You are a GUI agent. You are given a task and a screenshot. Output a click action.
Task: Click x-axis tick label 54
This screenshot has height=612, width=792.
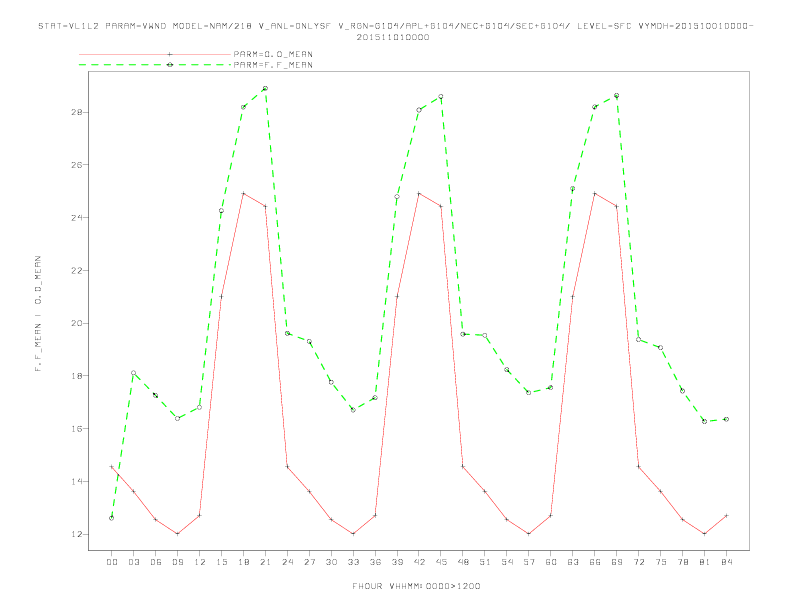507,562
